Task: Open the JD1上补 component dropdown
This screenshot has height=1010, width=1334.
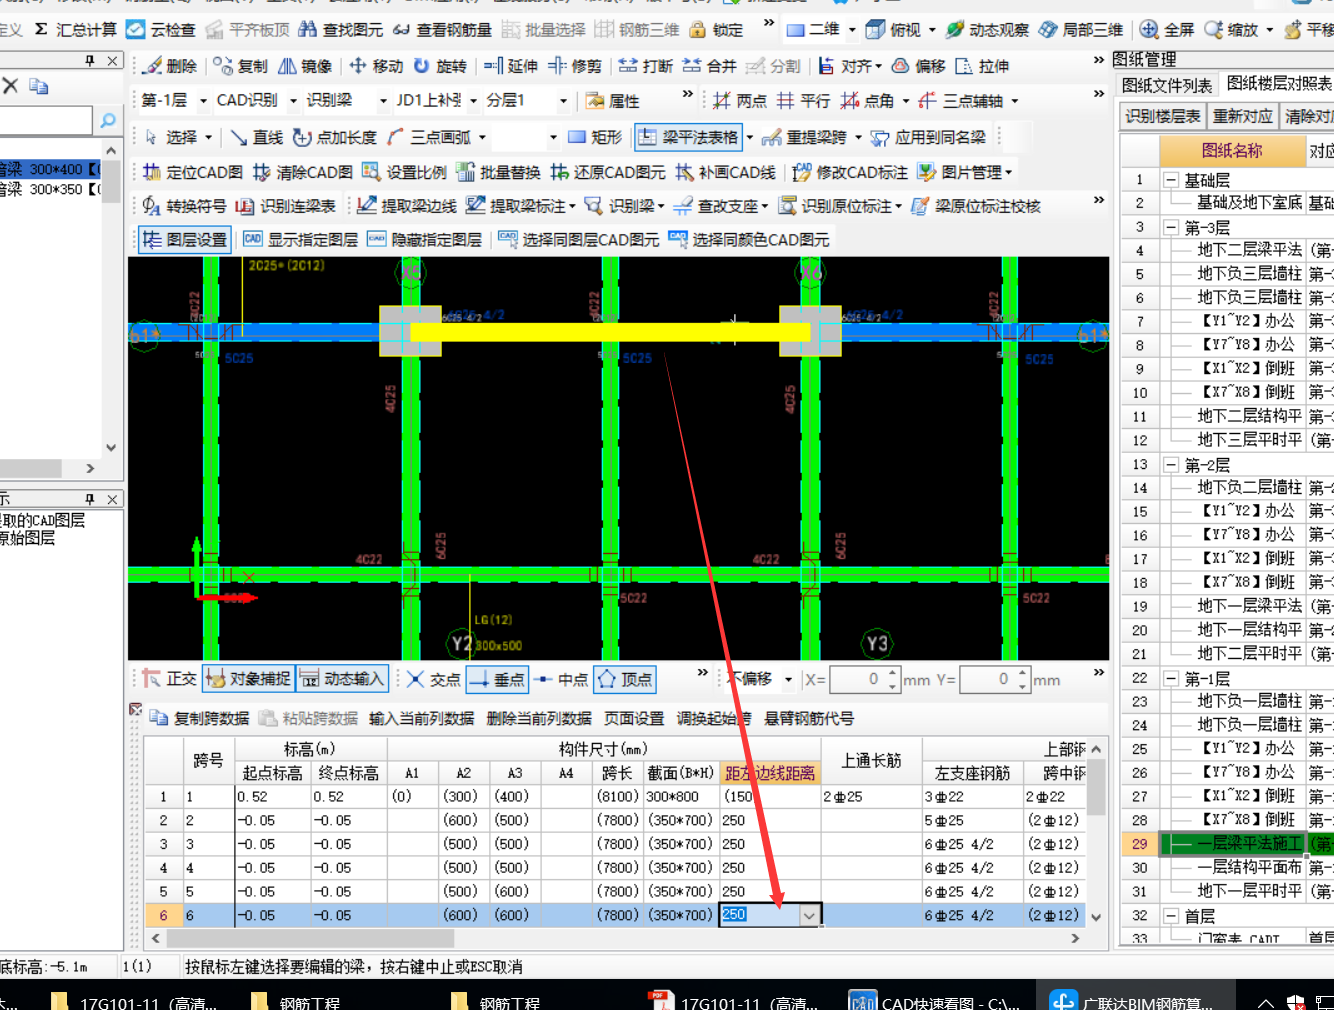Action: [471, 100]
